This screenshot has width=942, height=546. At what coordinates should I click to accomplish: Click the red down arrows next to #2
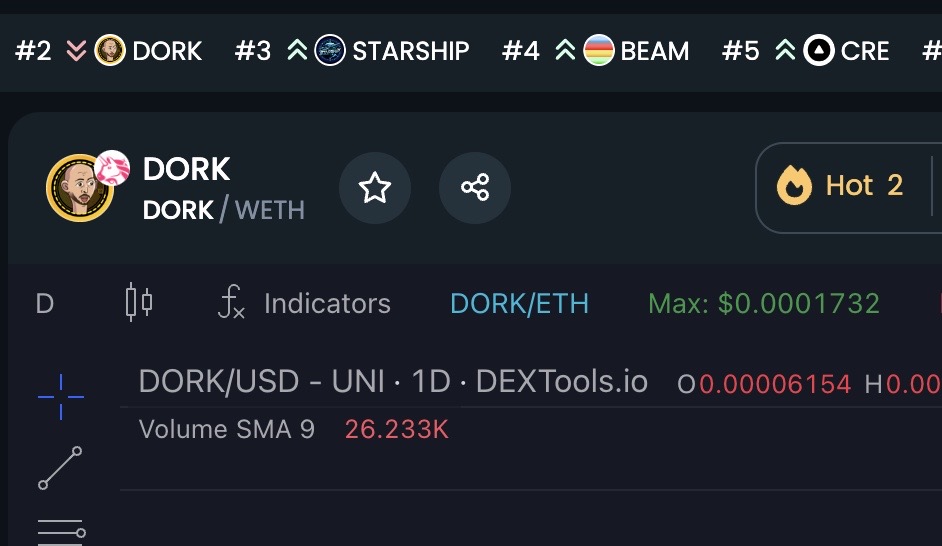pos(76,50)
